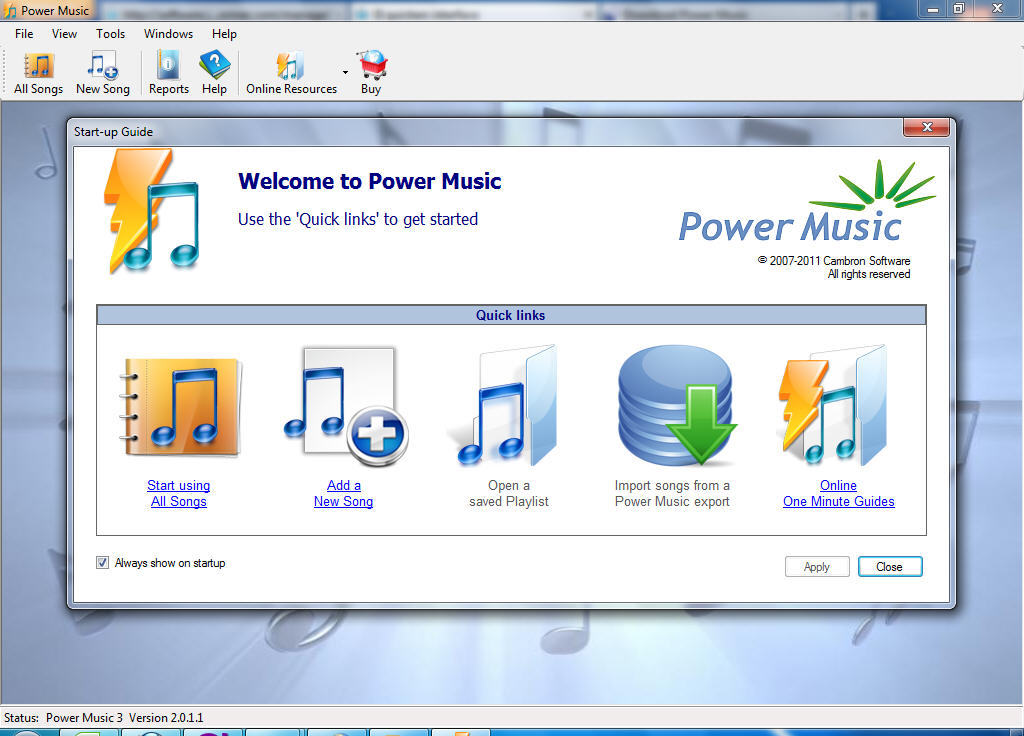Click the Apply button
This screenshot has height=736, width=1024.
tap(817, 567)
